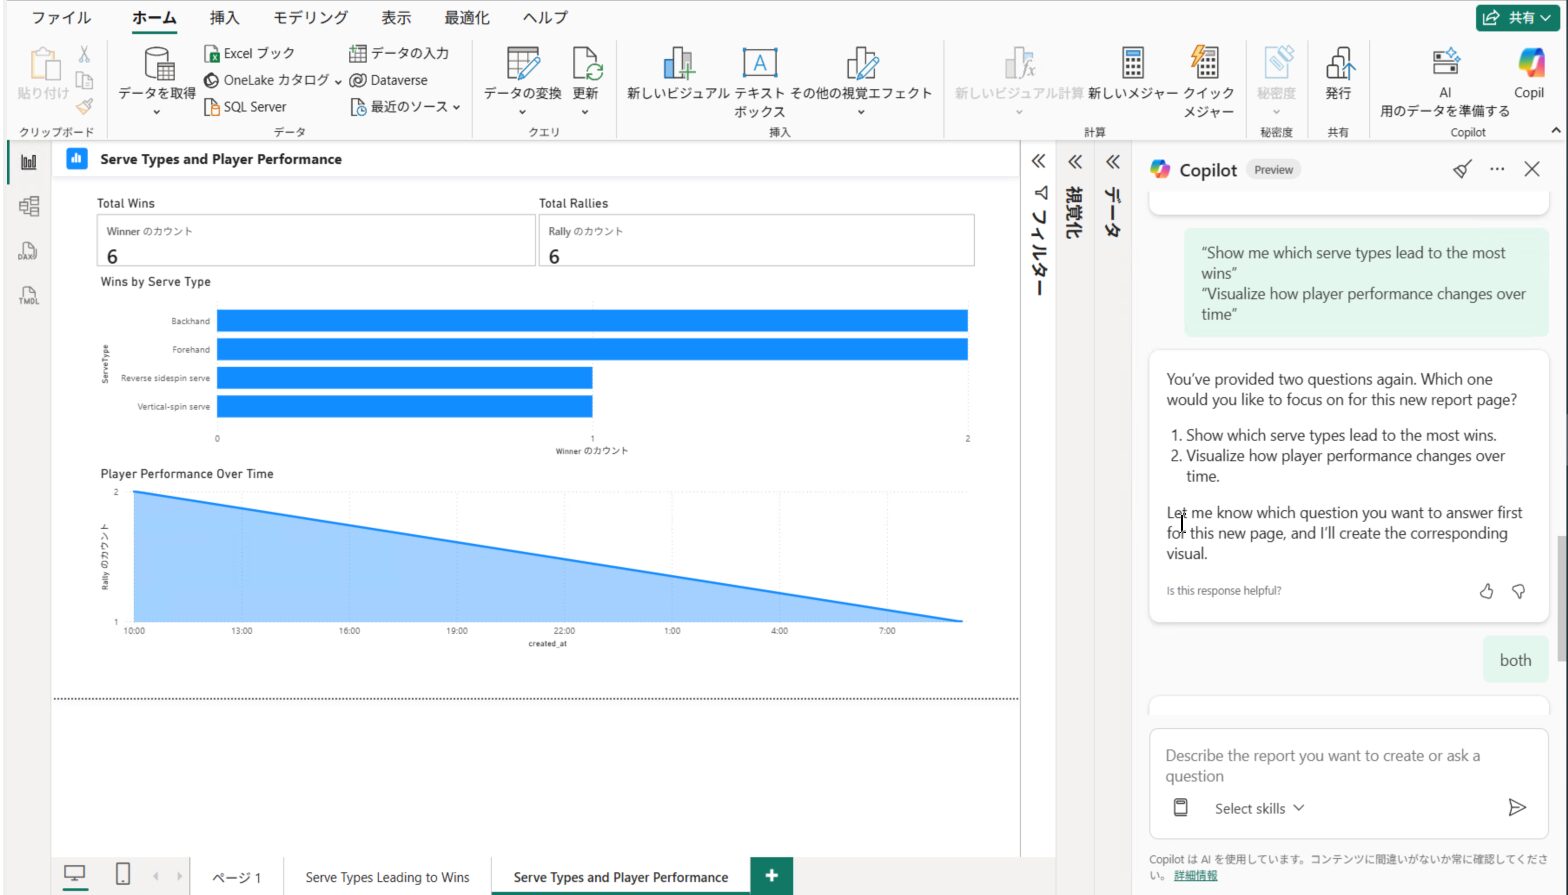Switch to mobile layout view
This screenshot has height=895, width=1568.
pyautogui.click(x=123, y=874)
